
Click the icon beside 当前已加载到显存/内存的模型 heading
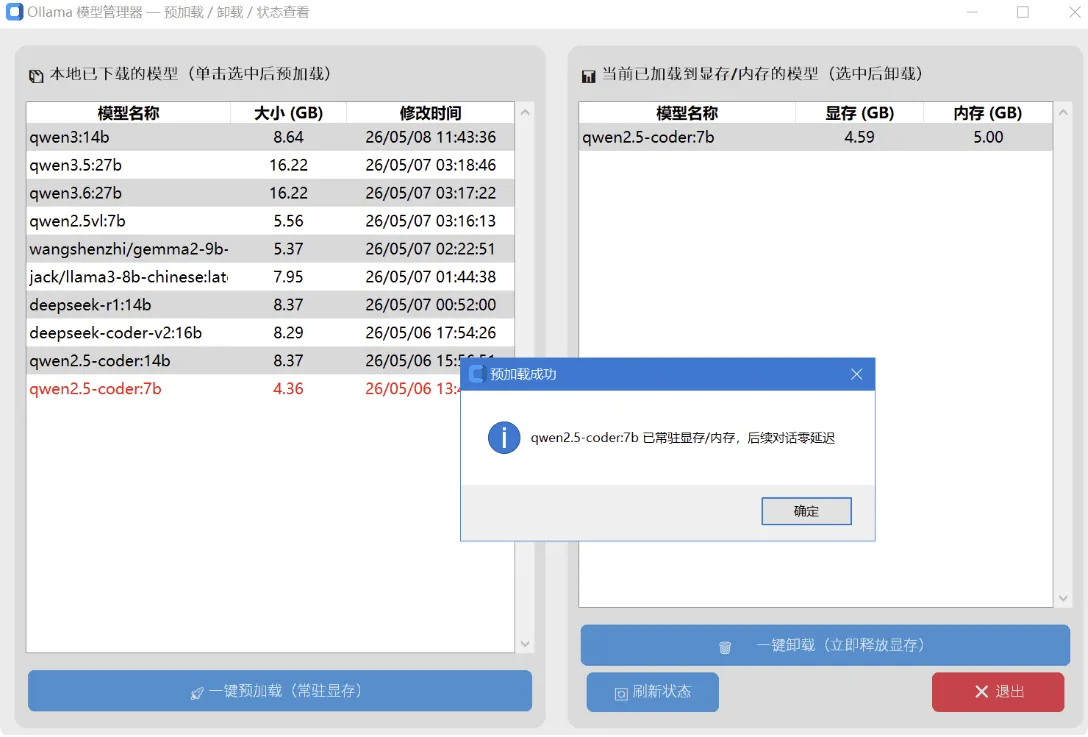[588, 76]
